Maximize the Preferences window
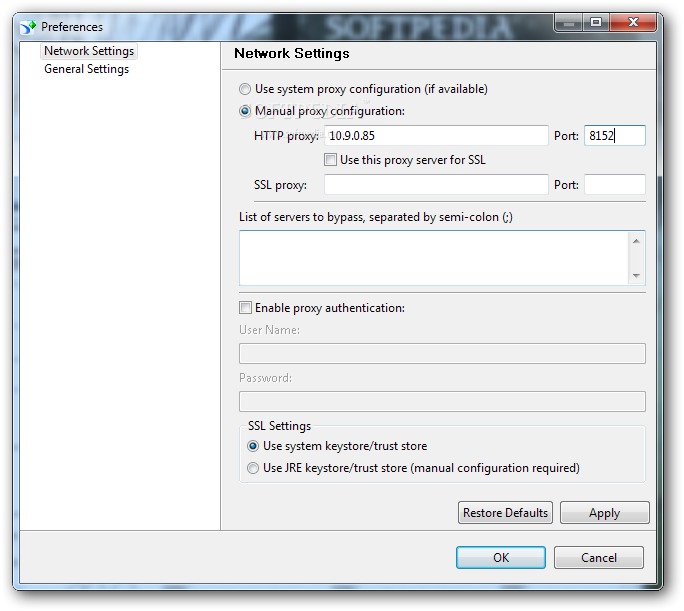Viewport: 684px width, 611px height. (596, 23)
